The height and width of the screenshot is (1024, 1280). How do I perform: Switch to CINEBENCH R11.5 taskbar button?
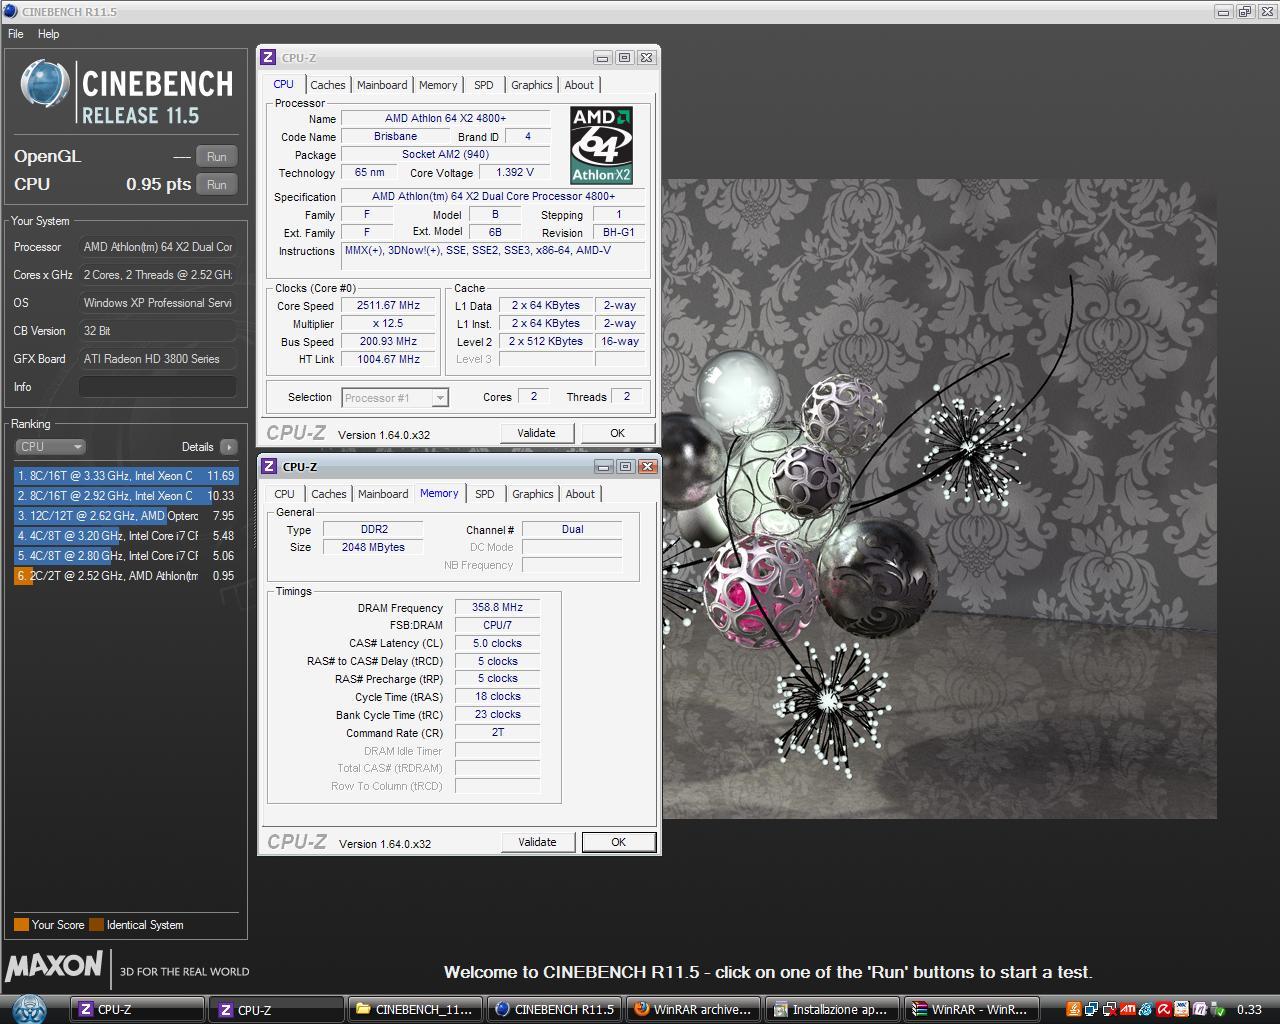(x=554, y=1009)
